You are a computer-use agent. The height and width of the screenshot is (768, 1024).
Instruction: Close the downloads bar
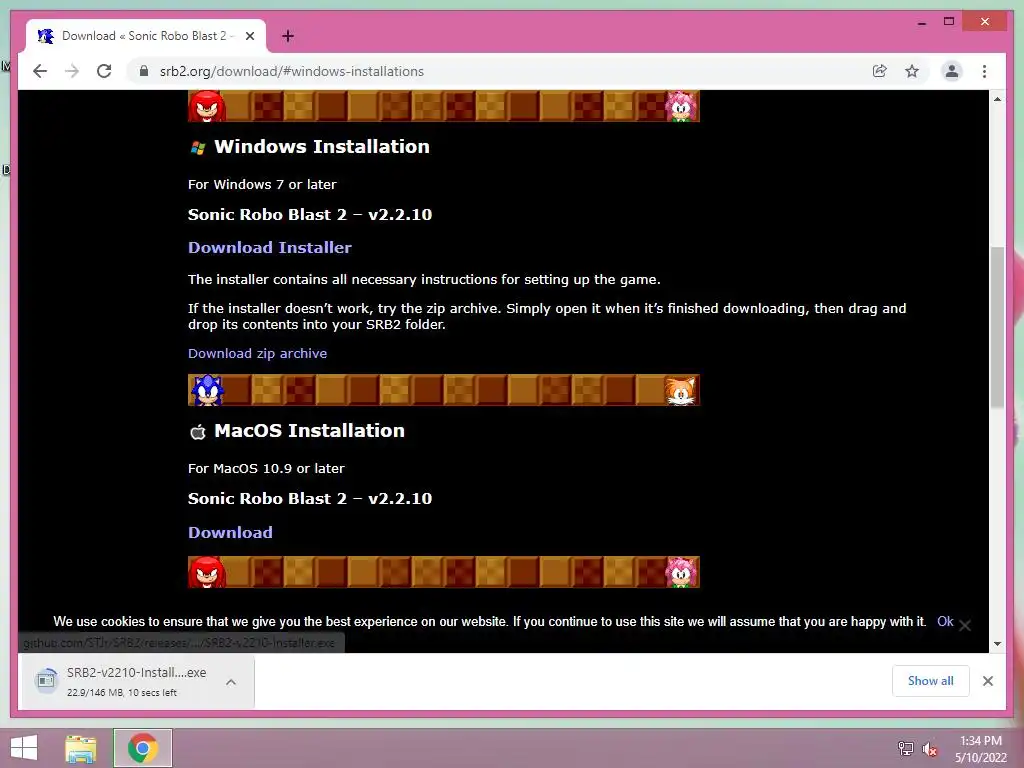click(x=987, y=681)
